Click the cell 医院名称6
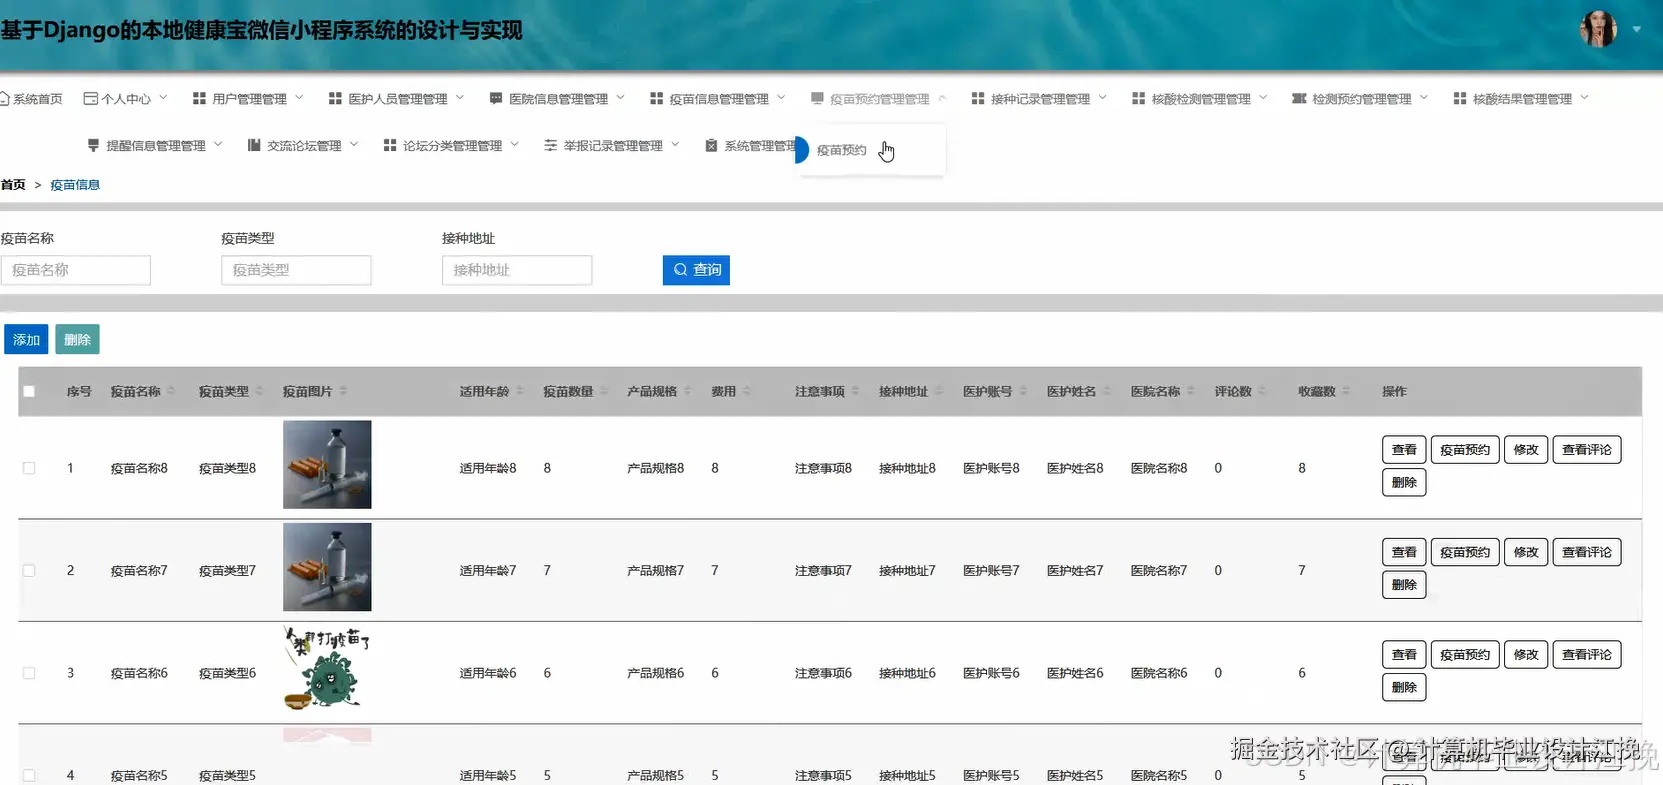 (1159, 673)
